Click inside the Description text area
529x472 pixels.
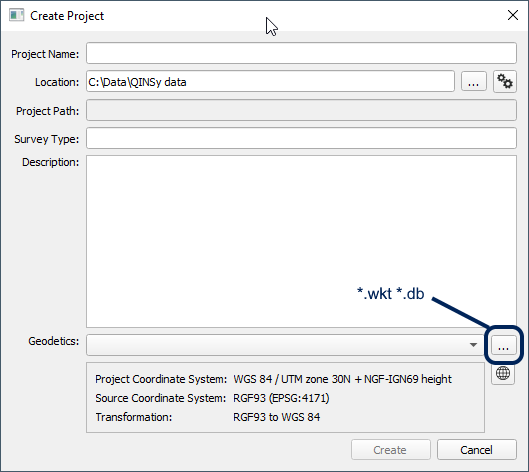pos(301,241)
